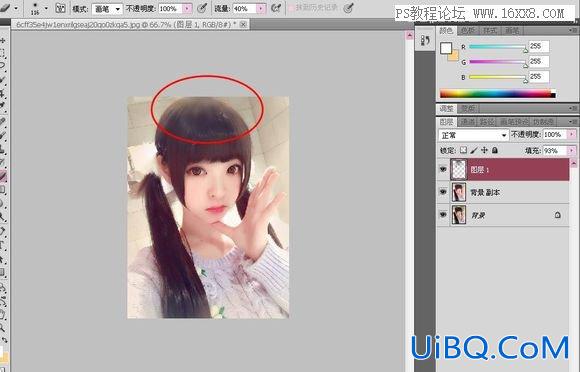Select the 图层 1 layer thumbnail
Image resolution: width=580 pixels, height=372 pixels.
coord(459,169)
